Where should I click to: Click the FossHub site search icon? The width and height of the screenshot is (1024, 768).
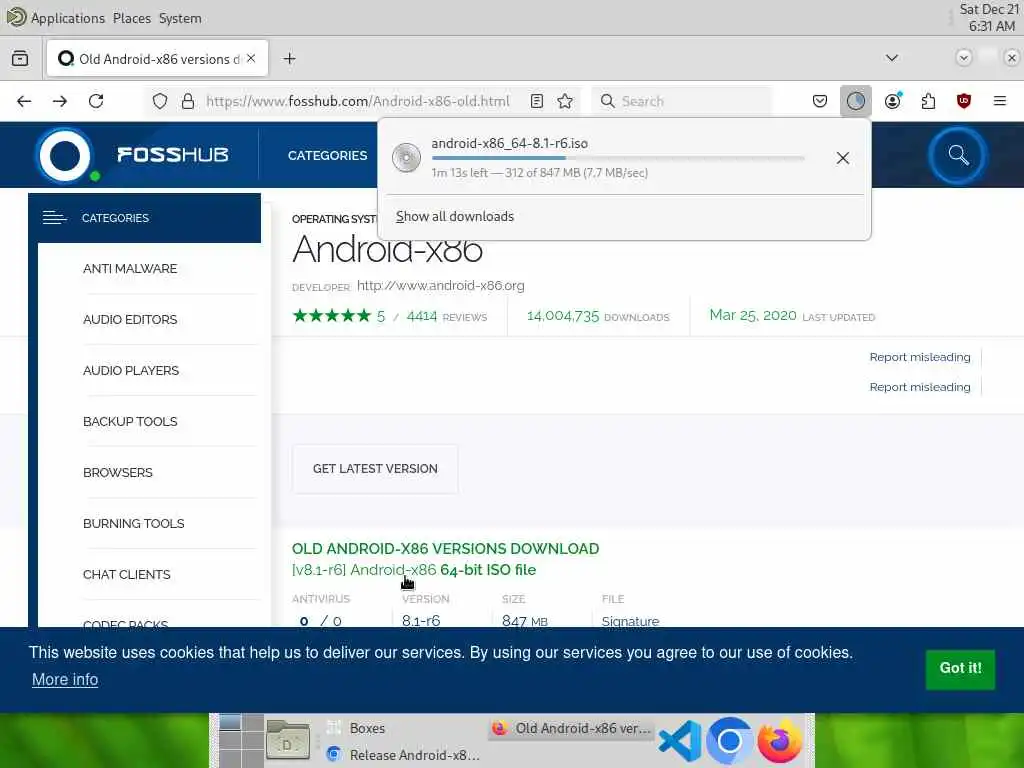[958, 155]
